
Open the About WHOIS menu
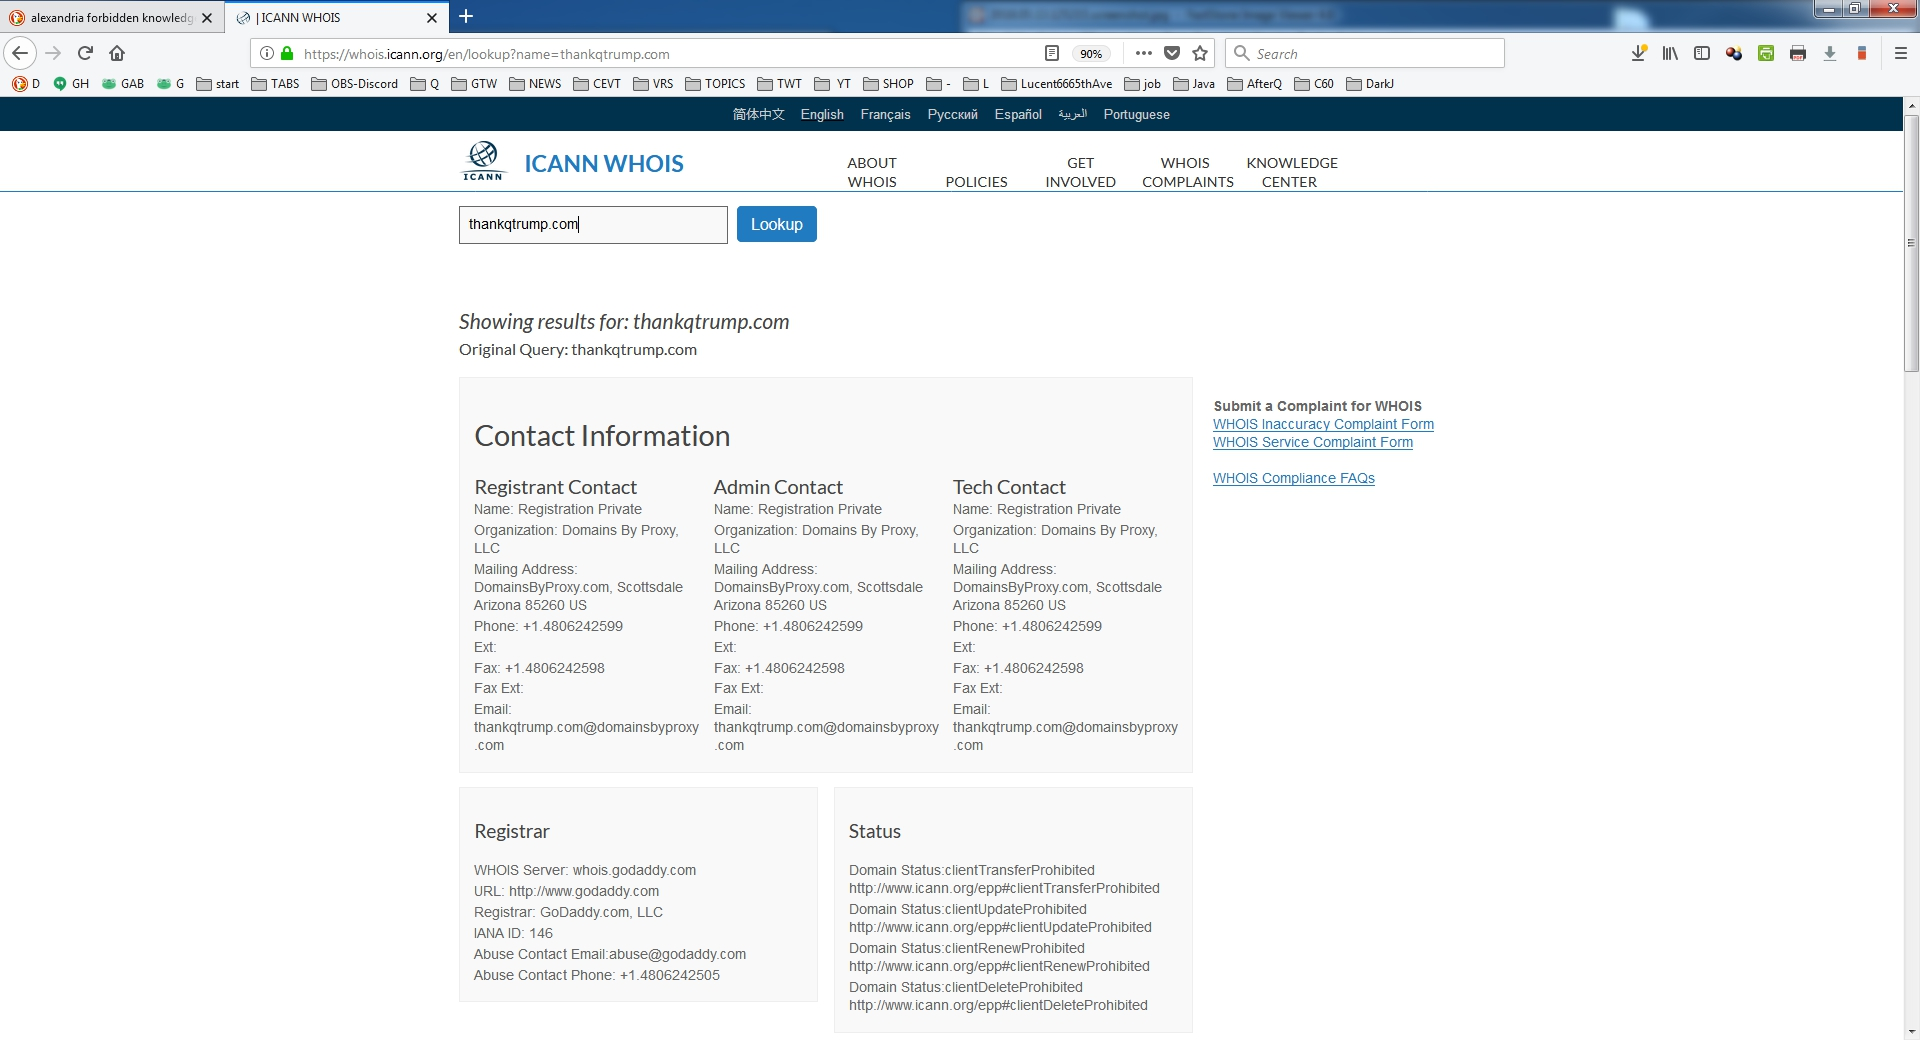coord(872,172)
